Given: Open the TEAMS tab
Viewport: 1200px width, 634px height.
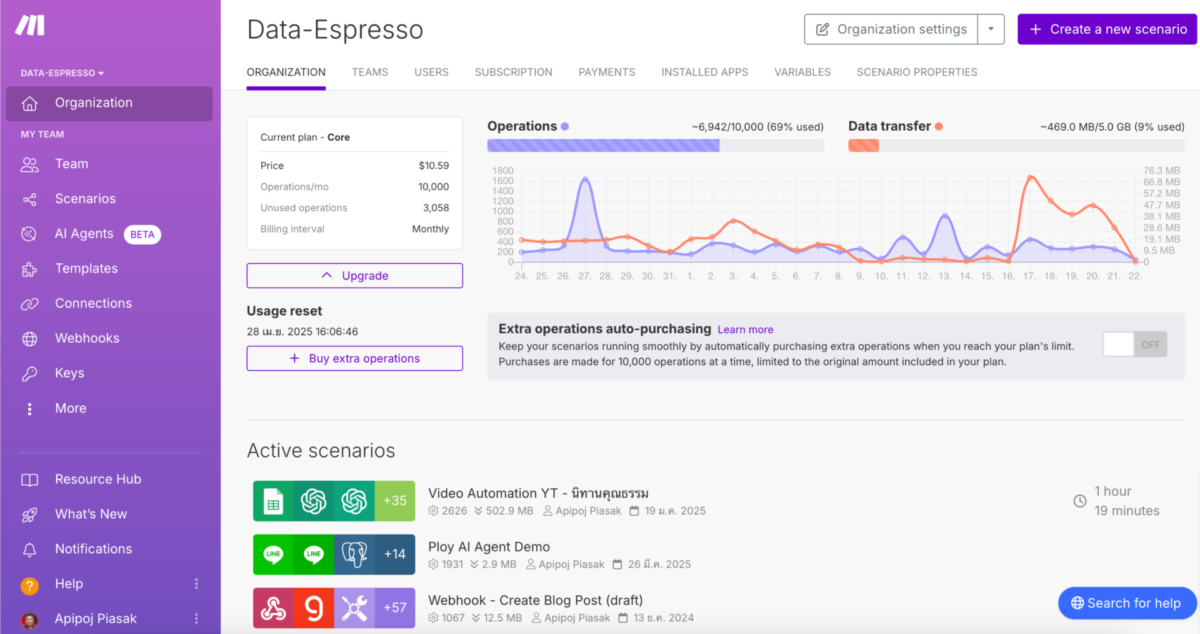Looking at the screenshot, I should pyautogui.click(x=369, y=72).
